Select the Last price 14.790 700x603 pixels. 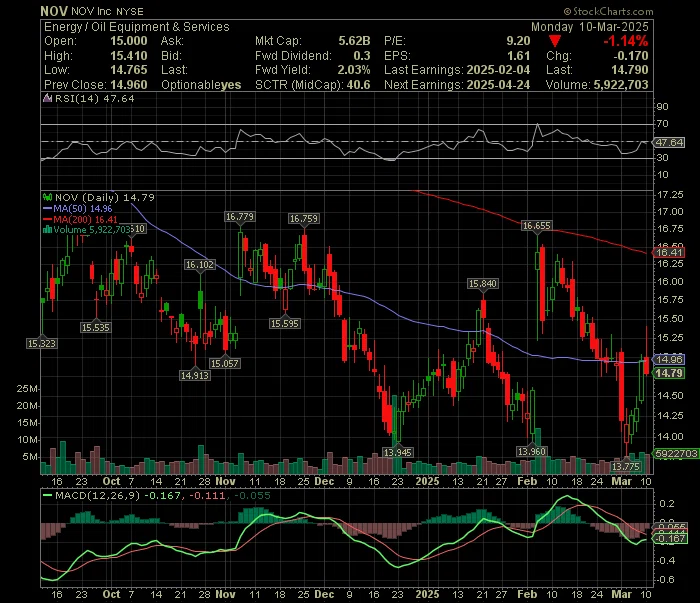coord(629,70)
